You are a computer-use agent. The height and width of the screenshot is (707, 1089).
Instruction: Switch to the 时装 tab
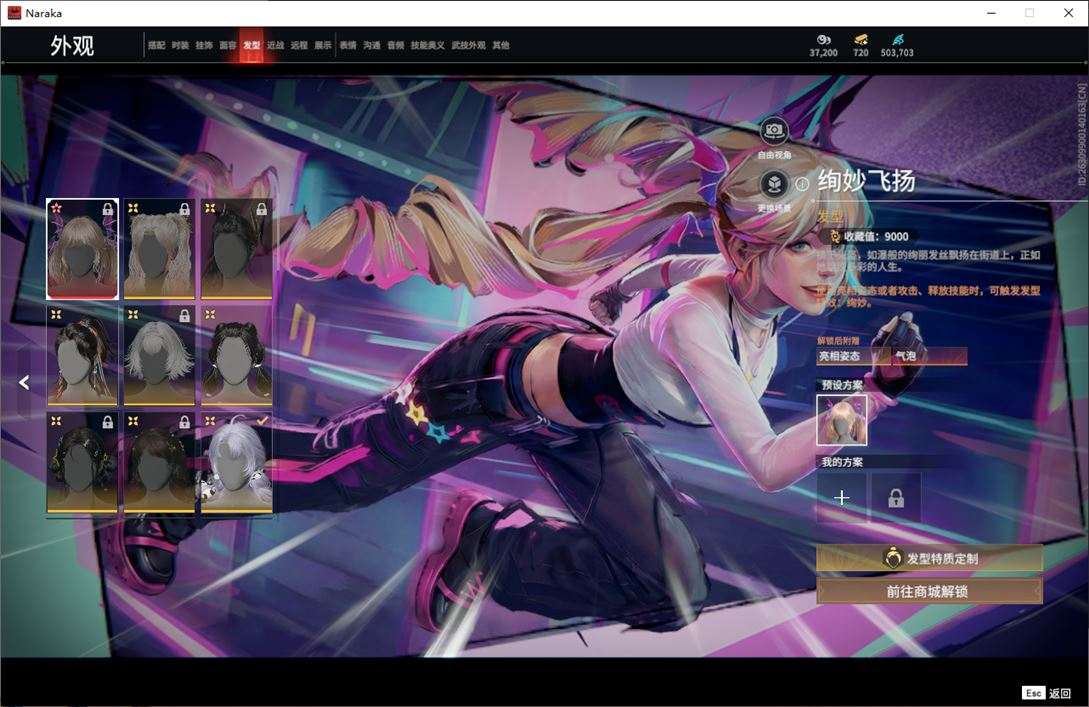pyautogui.click(x=180, y=45)
